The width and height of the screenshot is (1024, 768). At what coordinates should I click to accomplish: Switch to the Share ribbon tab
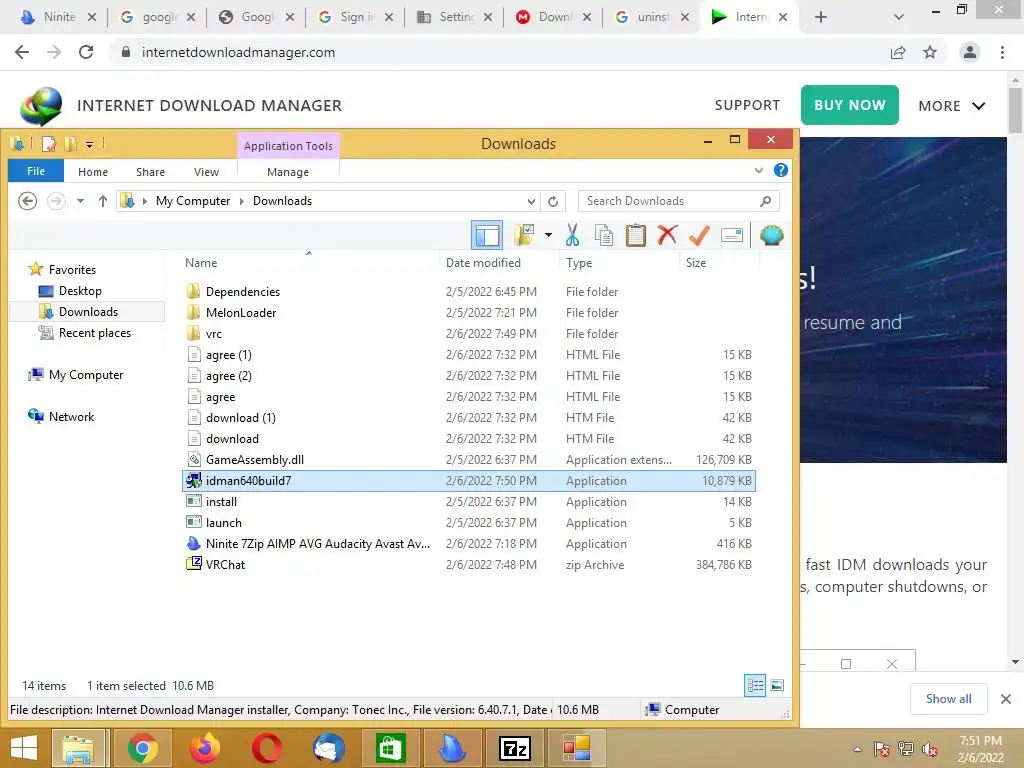click(x=150, y=172)
